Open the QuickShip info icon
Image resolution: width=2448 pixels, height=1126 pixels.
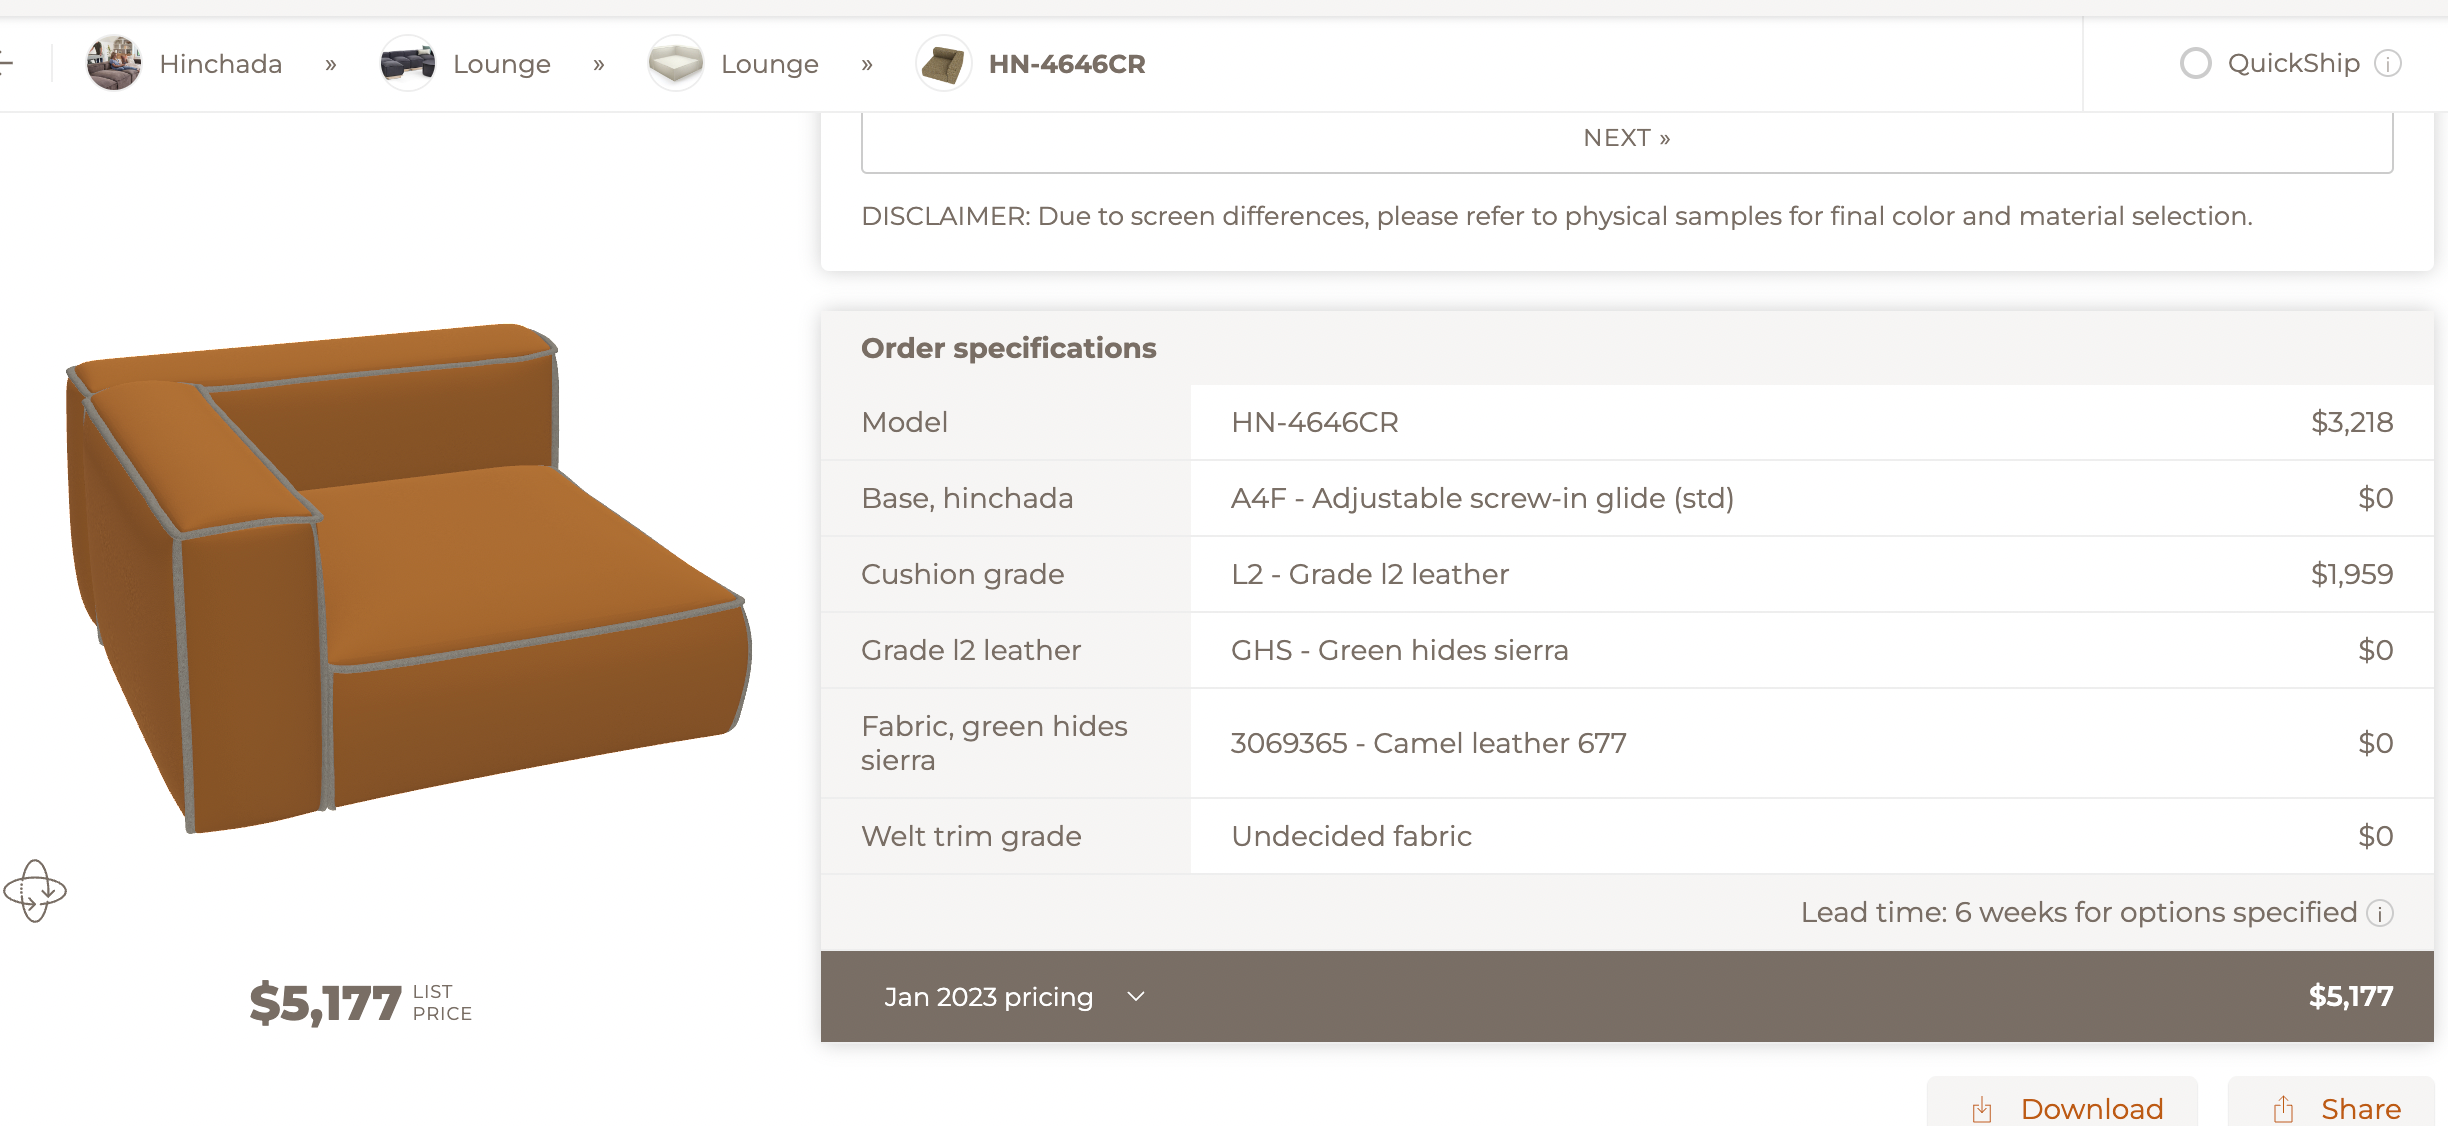[2388, 64]
